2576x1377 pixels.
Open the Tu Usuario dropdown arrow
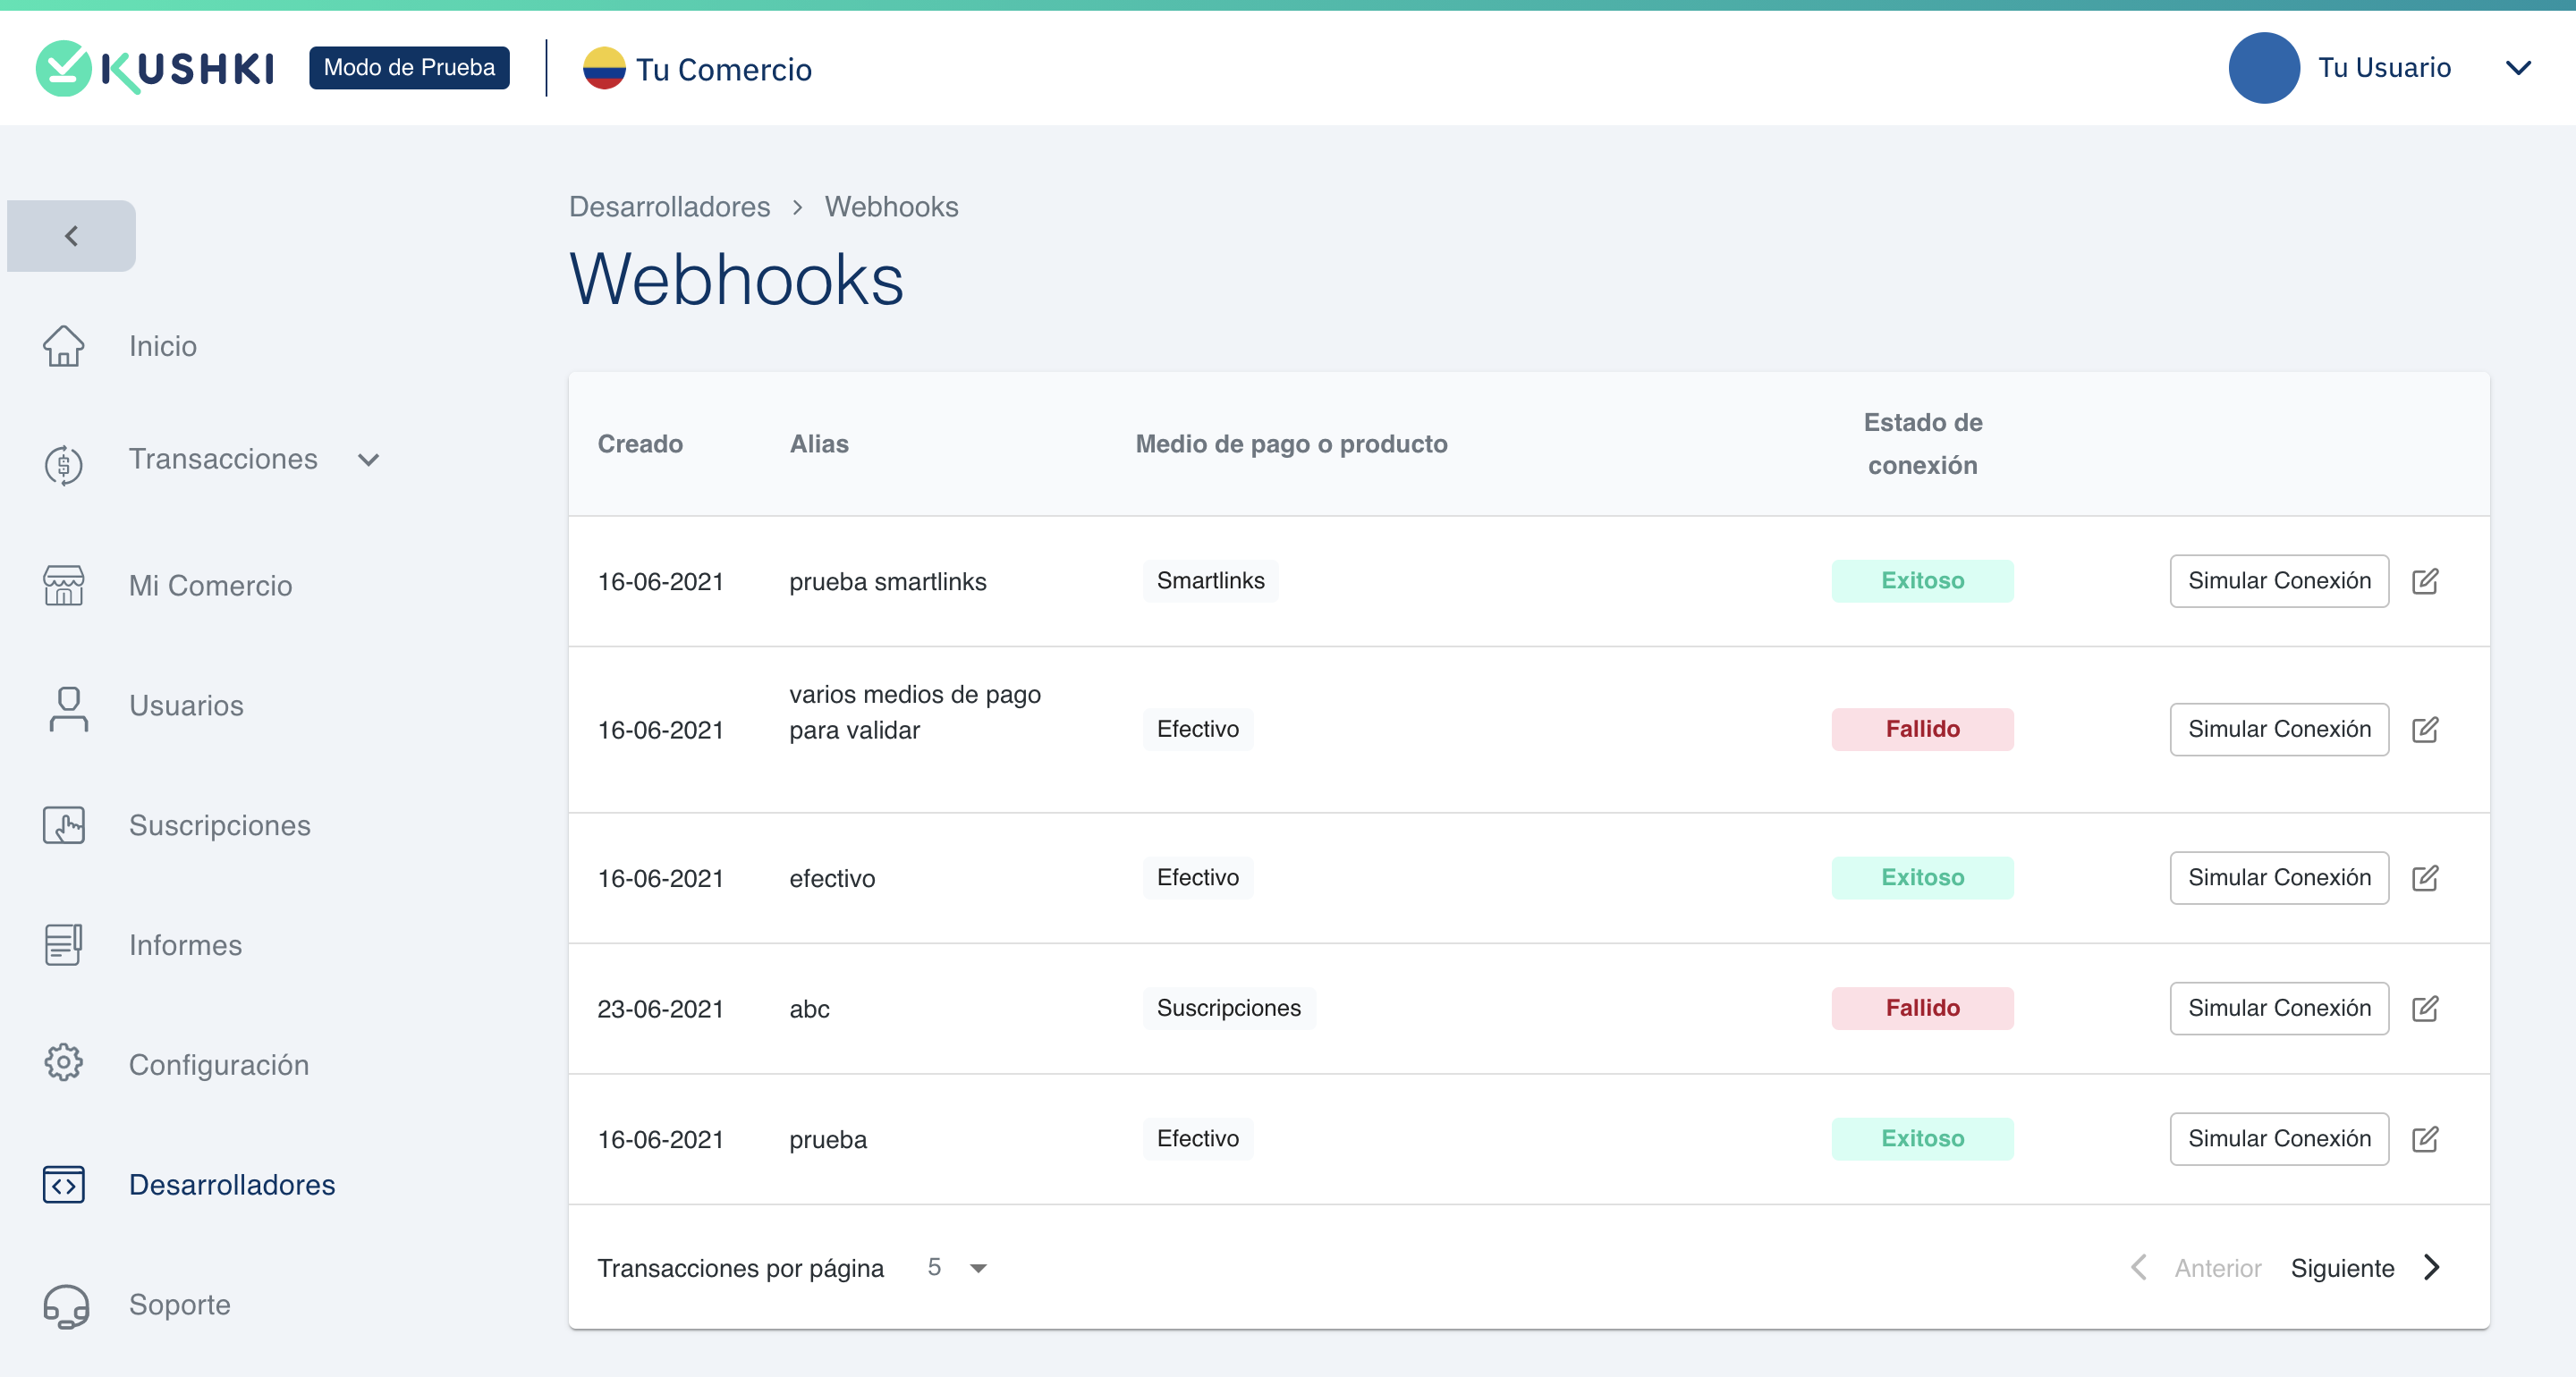tap(2518, 68)
